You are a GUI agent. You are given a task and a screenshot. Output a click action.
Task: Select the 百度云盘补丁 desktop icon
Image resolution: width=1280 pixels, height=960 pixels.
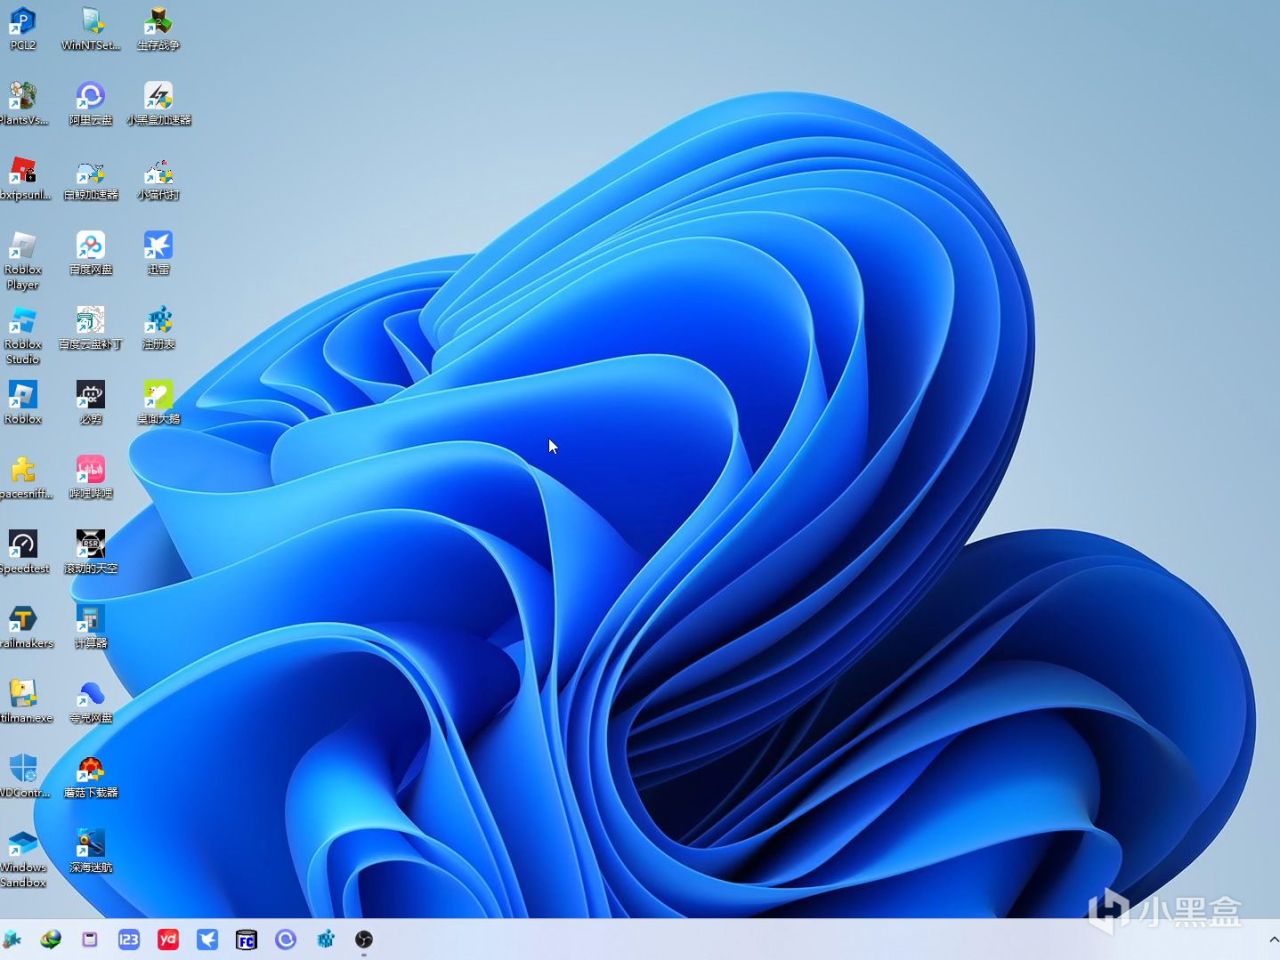point(90,328)
